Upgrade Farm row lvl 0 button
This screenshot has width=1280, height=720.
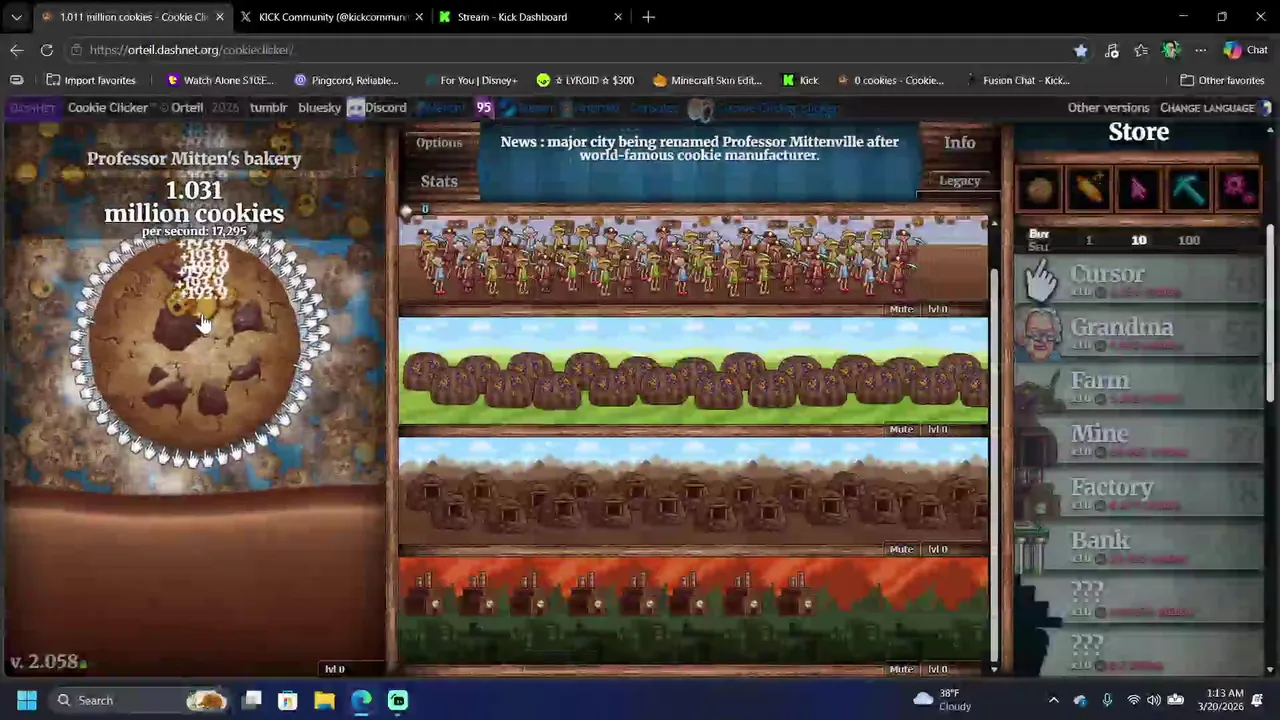pyautogui.click(x=937, y=429)
